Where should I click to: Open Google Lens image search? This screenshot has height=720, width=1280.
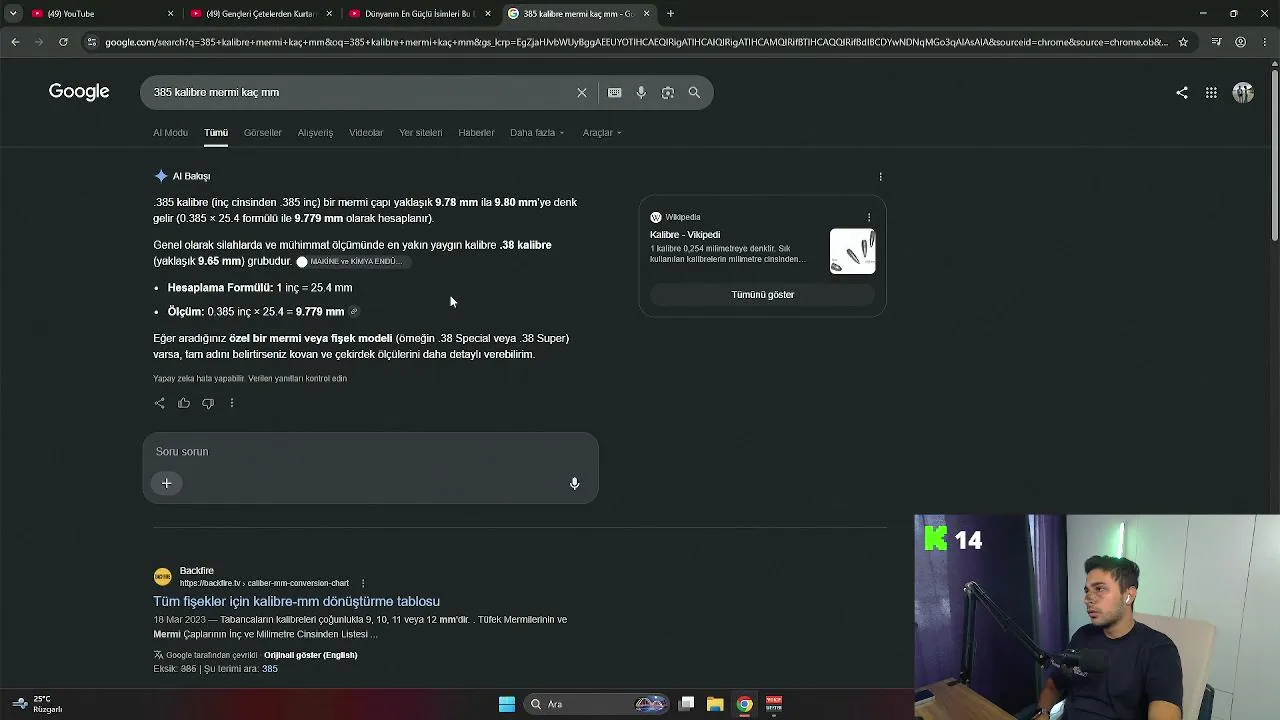point(668,92)
